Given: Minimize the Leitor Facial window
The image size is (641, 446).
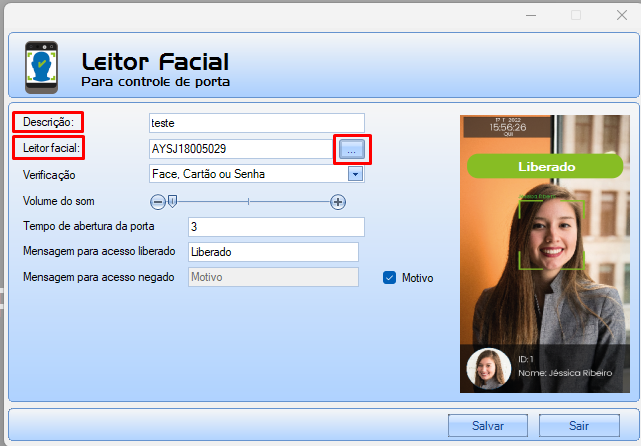Looking at the screenshot, I should coord(531,16).
